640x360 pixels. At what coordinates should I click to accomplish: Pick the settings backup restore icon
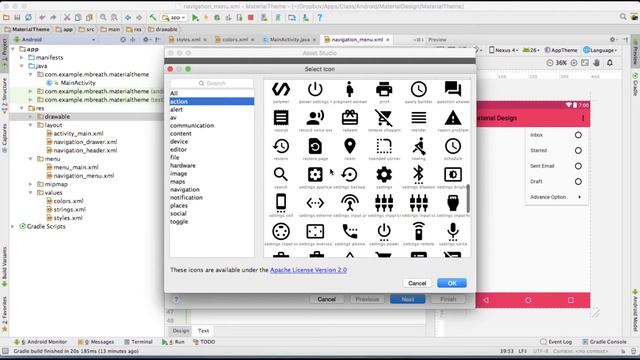click(x=349, y=174)
